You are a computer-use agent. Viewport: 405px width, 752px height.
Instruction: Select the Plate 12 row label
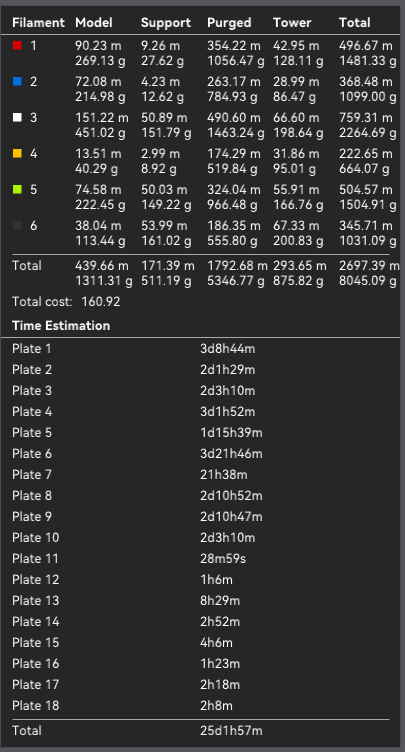[36, 579]
